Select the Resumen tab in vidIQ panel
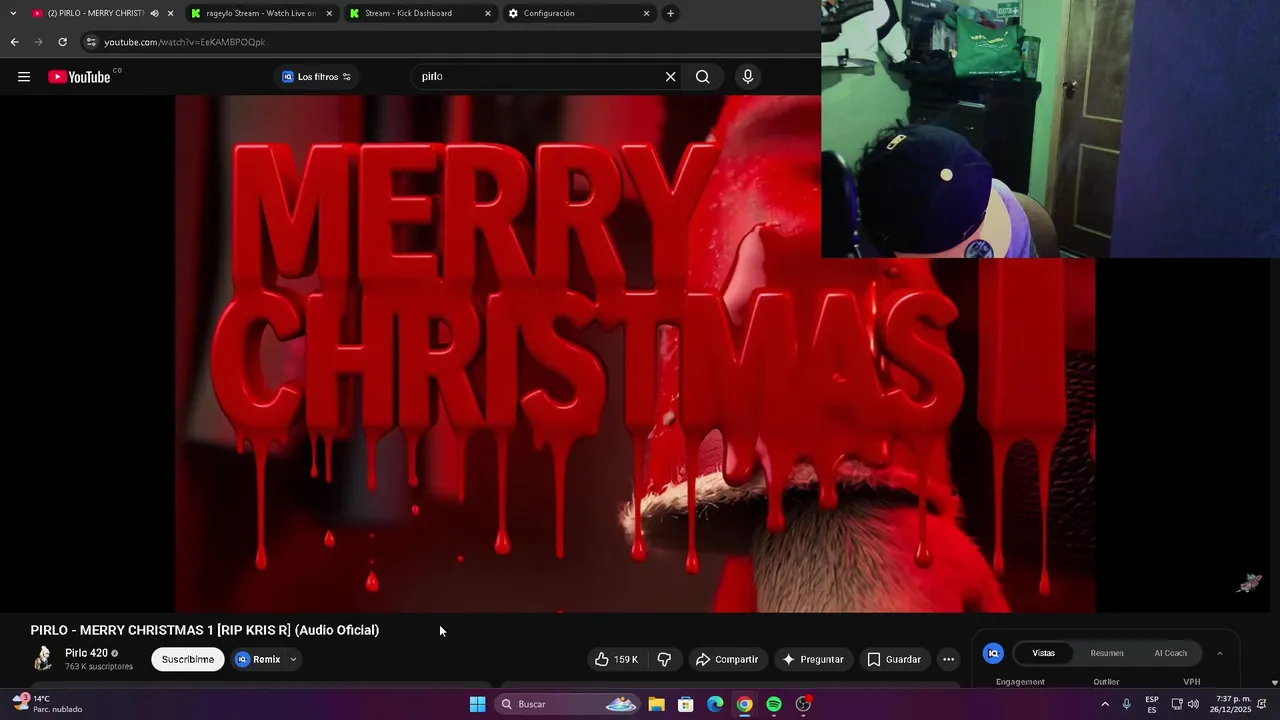 [x=1107, y=653]
